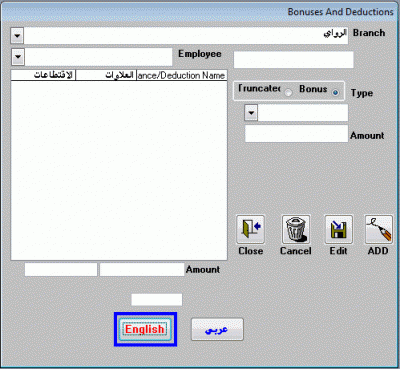
Task: Click the small field above English button
Action: [157, 300]
